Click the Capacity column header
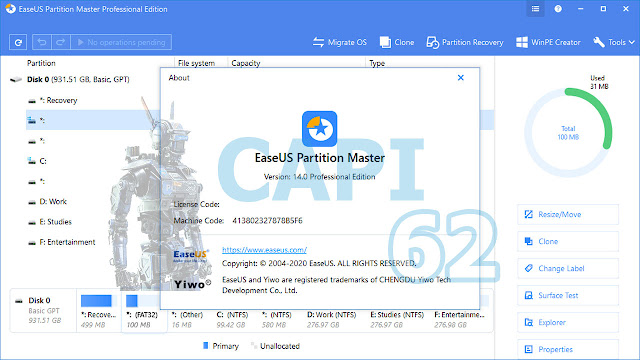Image resolution: width=640 pixels, height=360 pixels. (x=246, y=63)
